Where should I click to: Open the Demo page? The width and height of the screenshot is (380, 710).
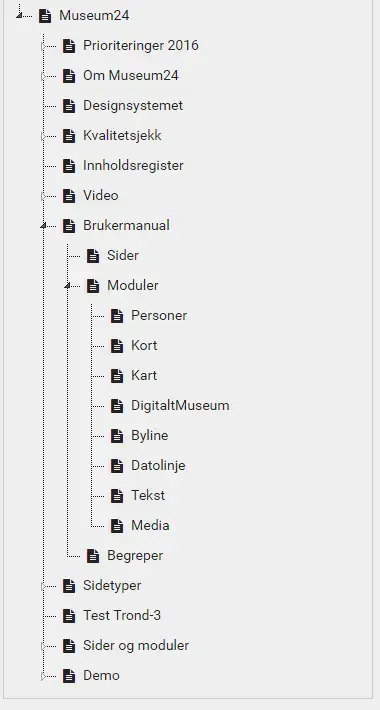[x=101, y=676]
